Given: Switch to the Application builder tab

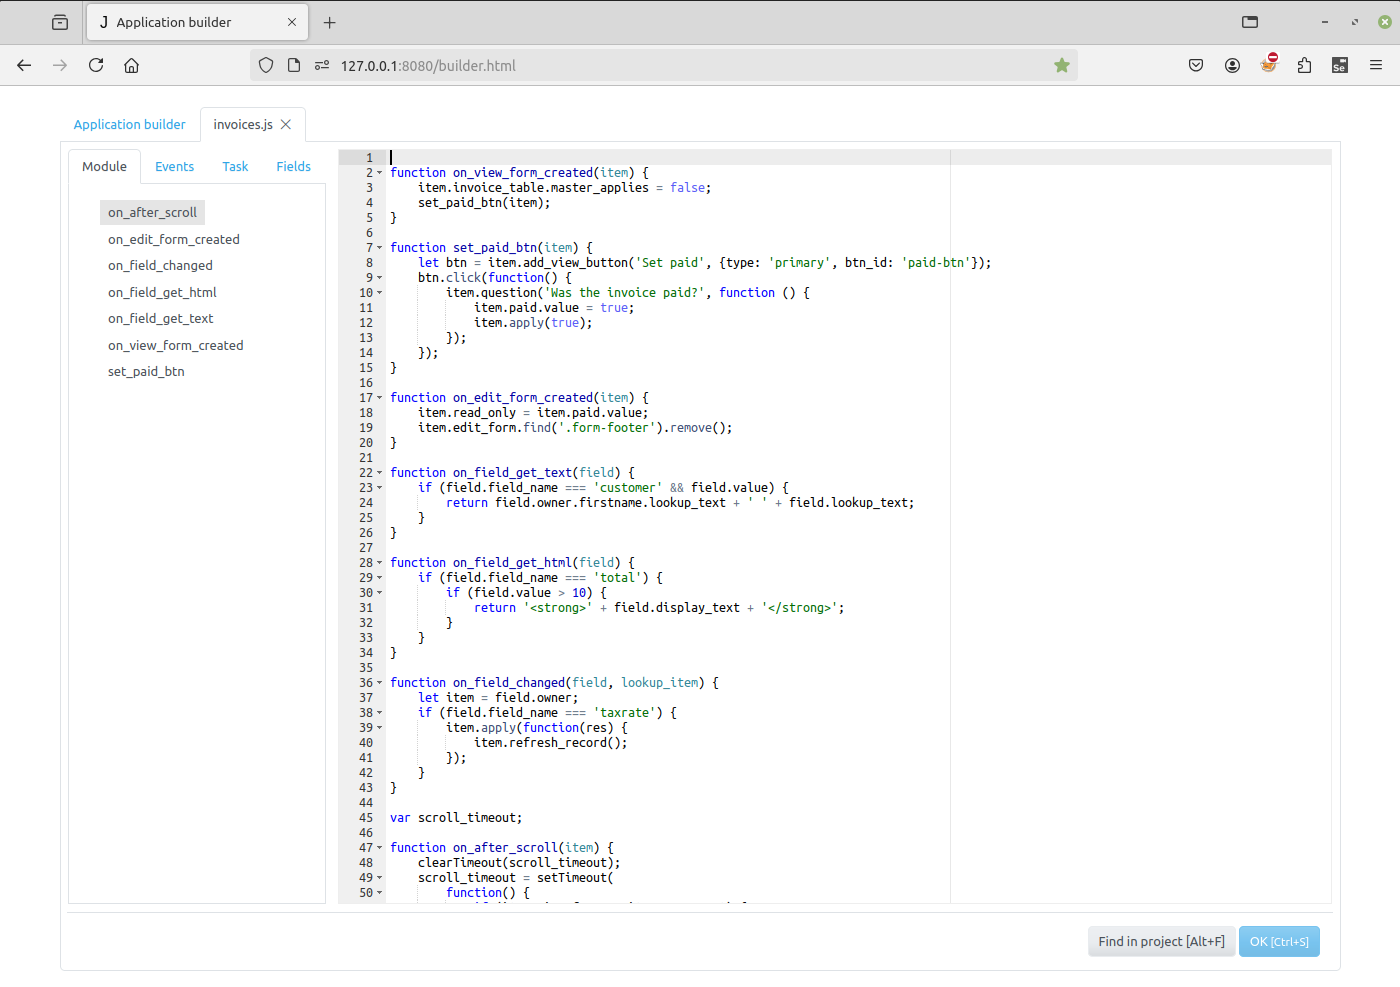Looking at the screenshot, I should (130, 124).
